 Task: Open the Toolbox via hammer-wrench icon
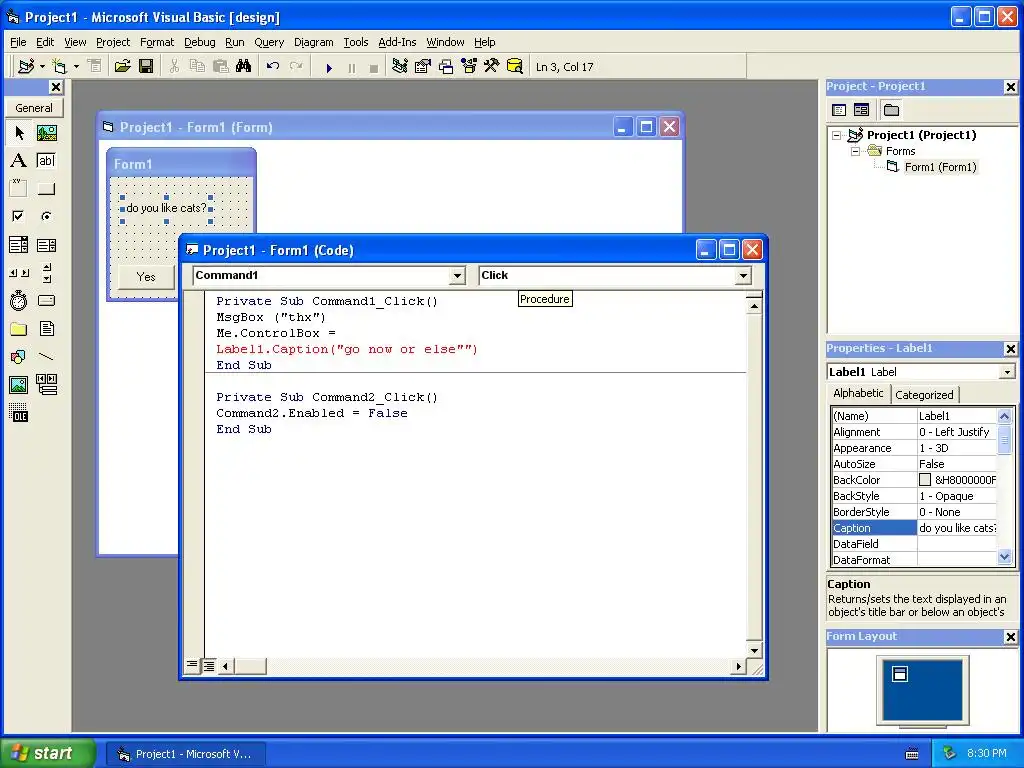(491, 66)
